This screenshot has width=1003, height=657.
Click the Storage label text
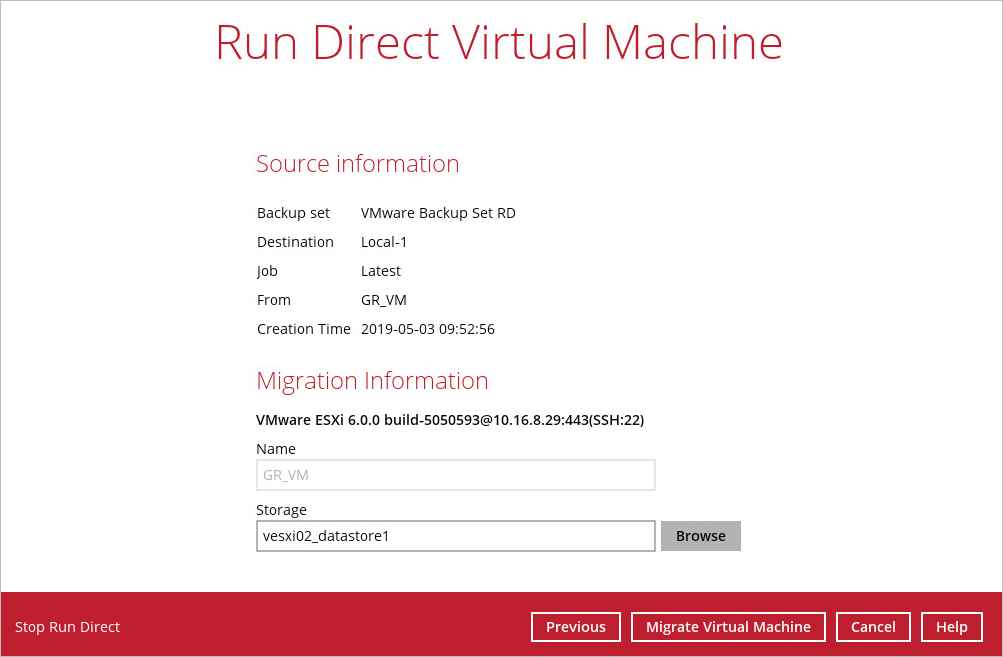281,509
